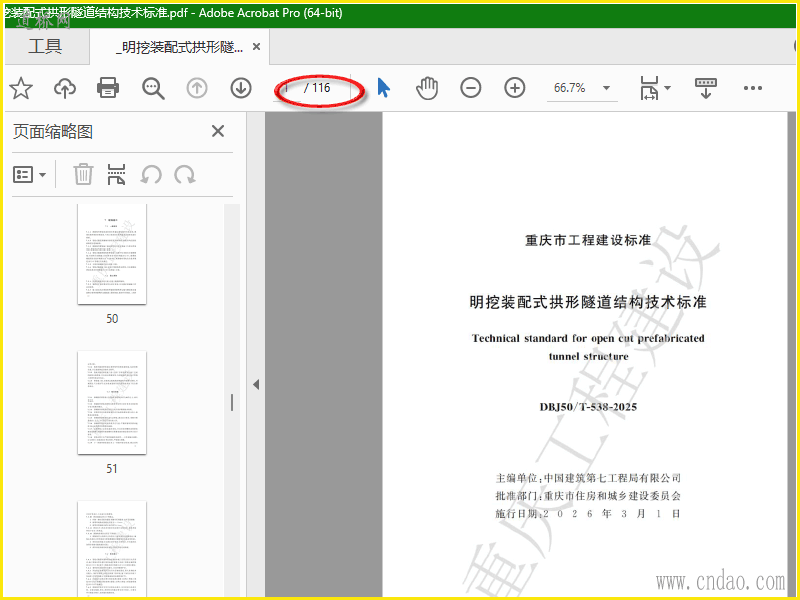Click the English title Technical standard line
800x600 pixels.
click(x=588, y=338)
